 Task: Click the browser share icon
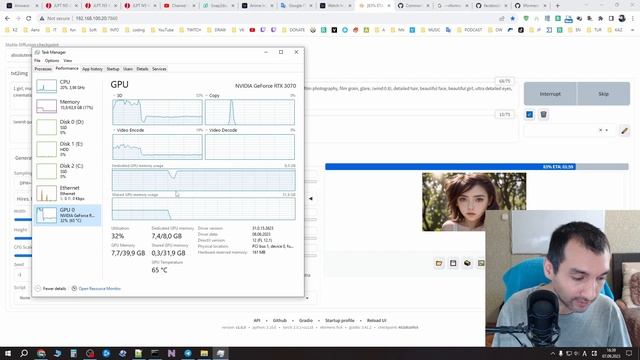(x=502, y=18)
